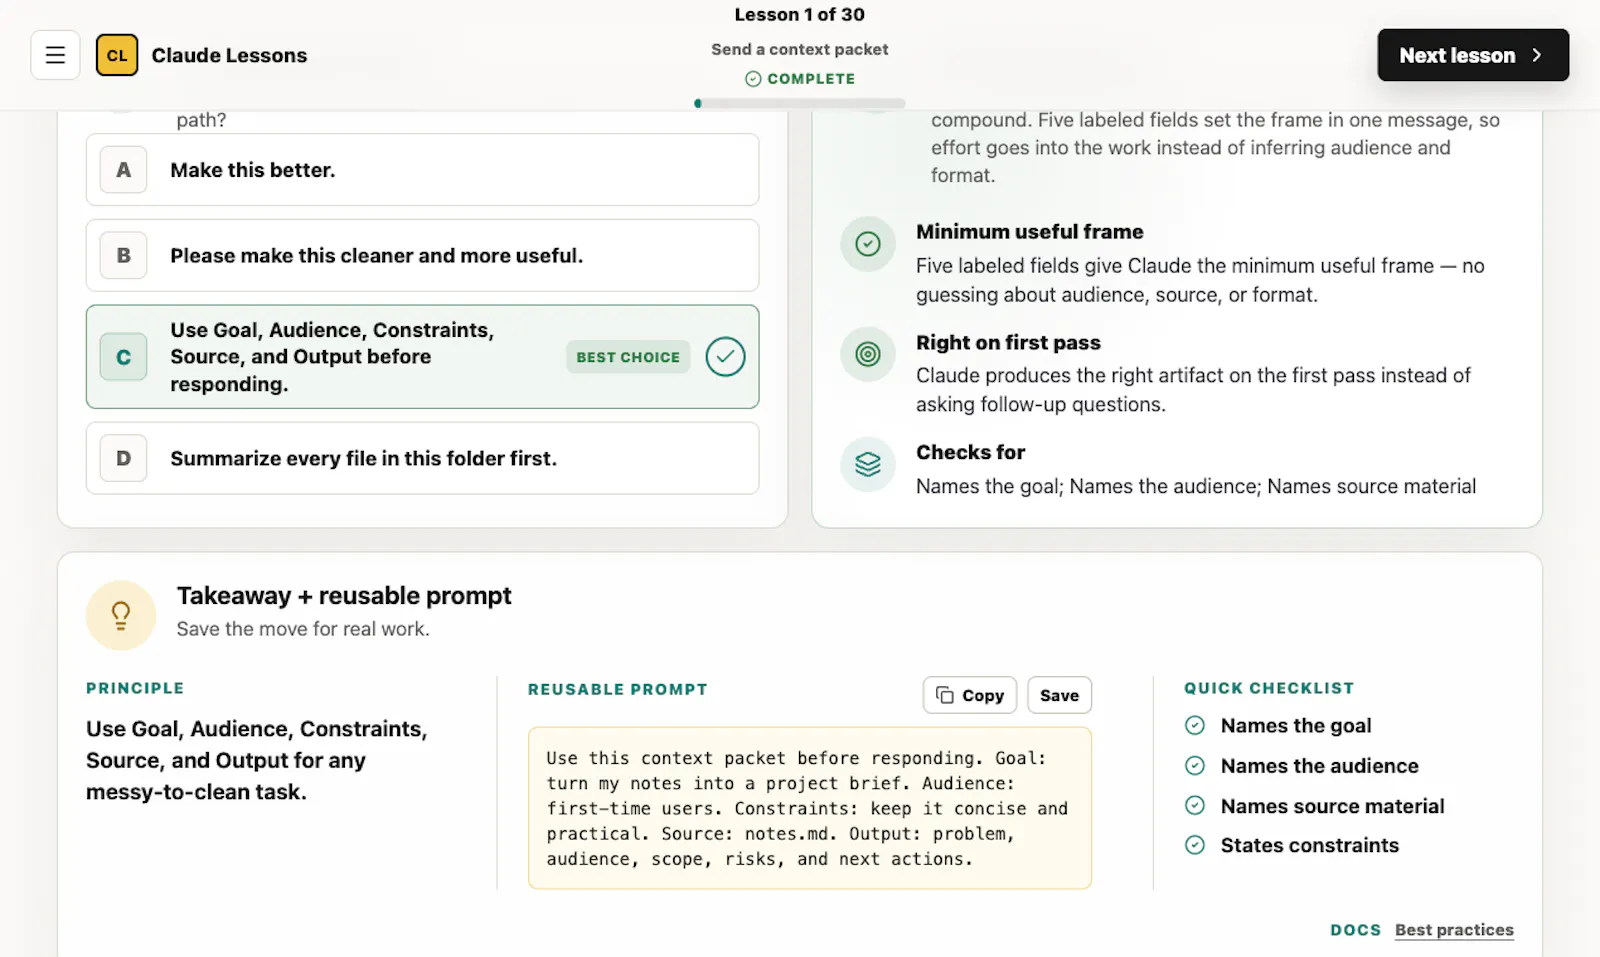Go to the Next lesson
The width and height of the screenshot is (1600, 957).
point(1473,55)
